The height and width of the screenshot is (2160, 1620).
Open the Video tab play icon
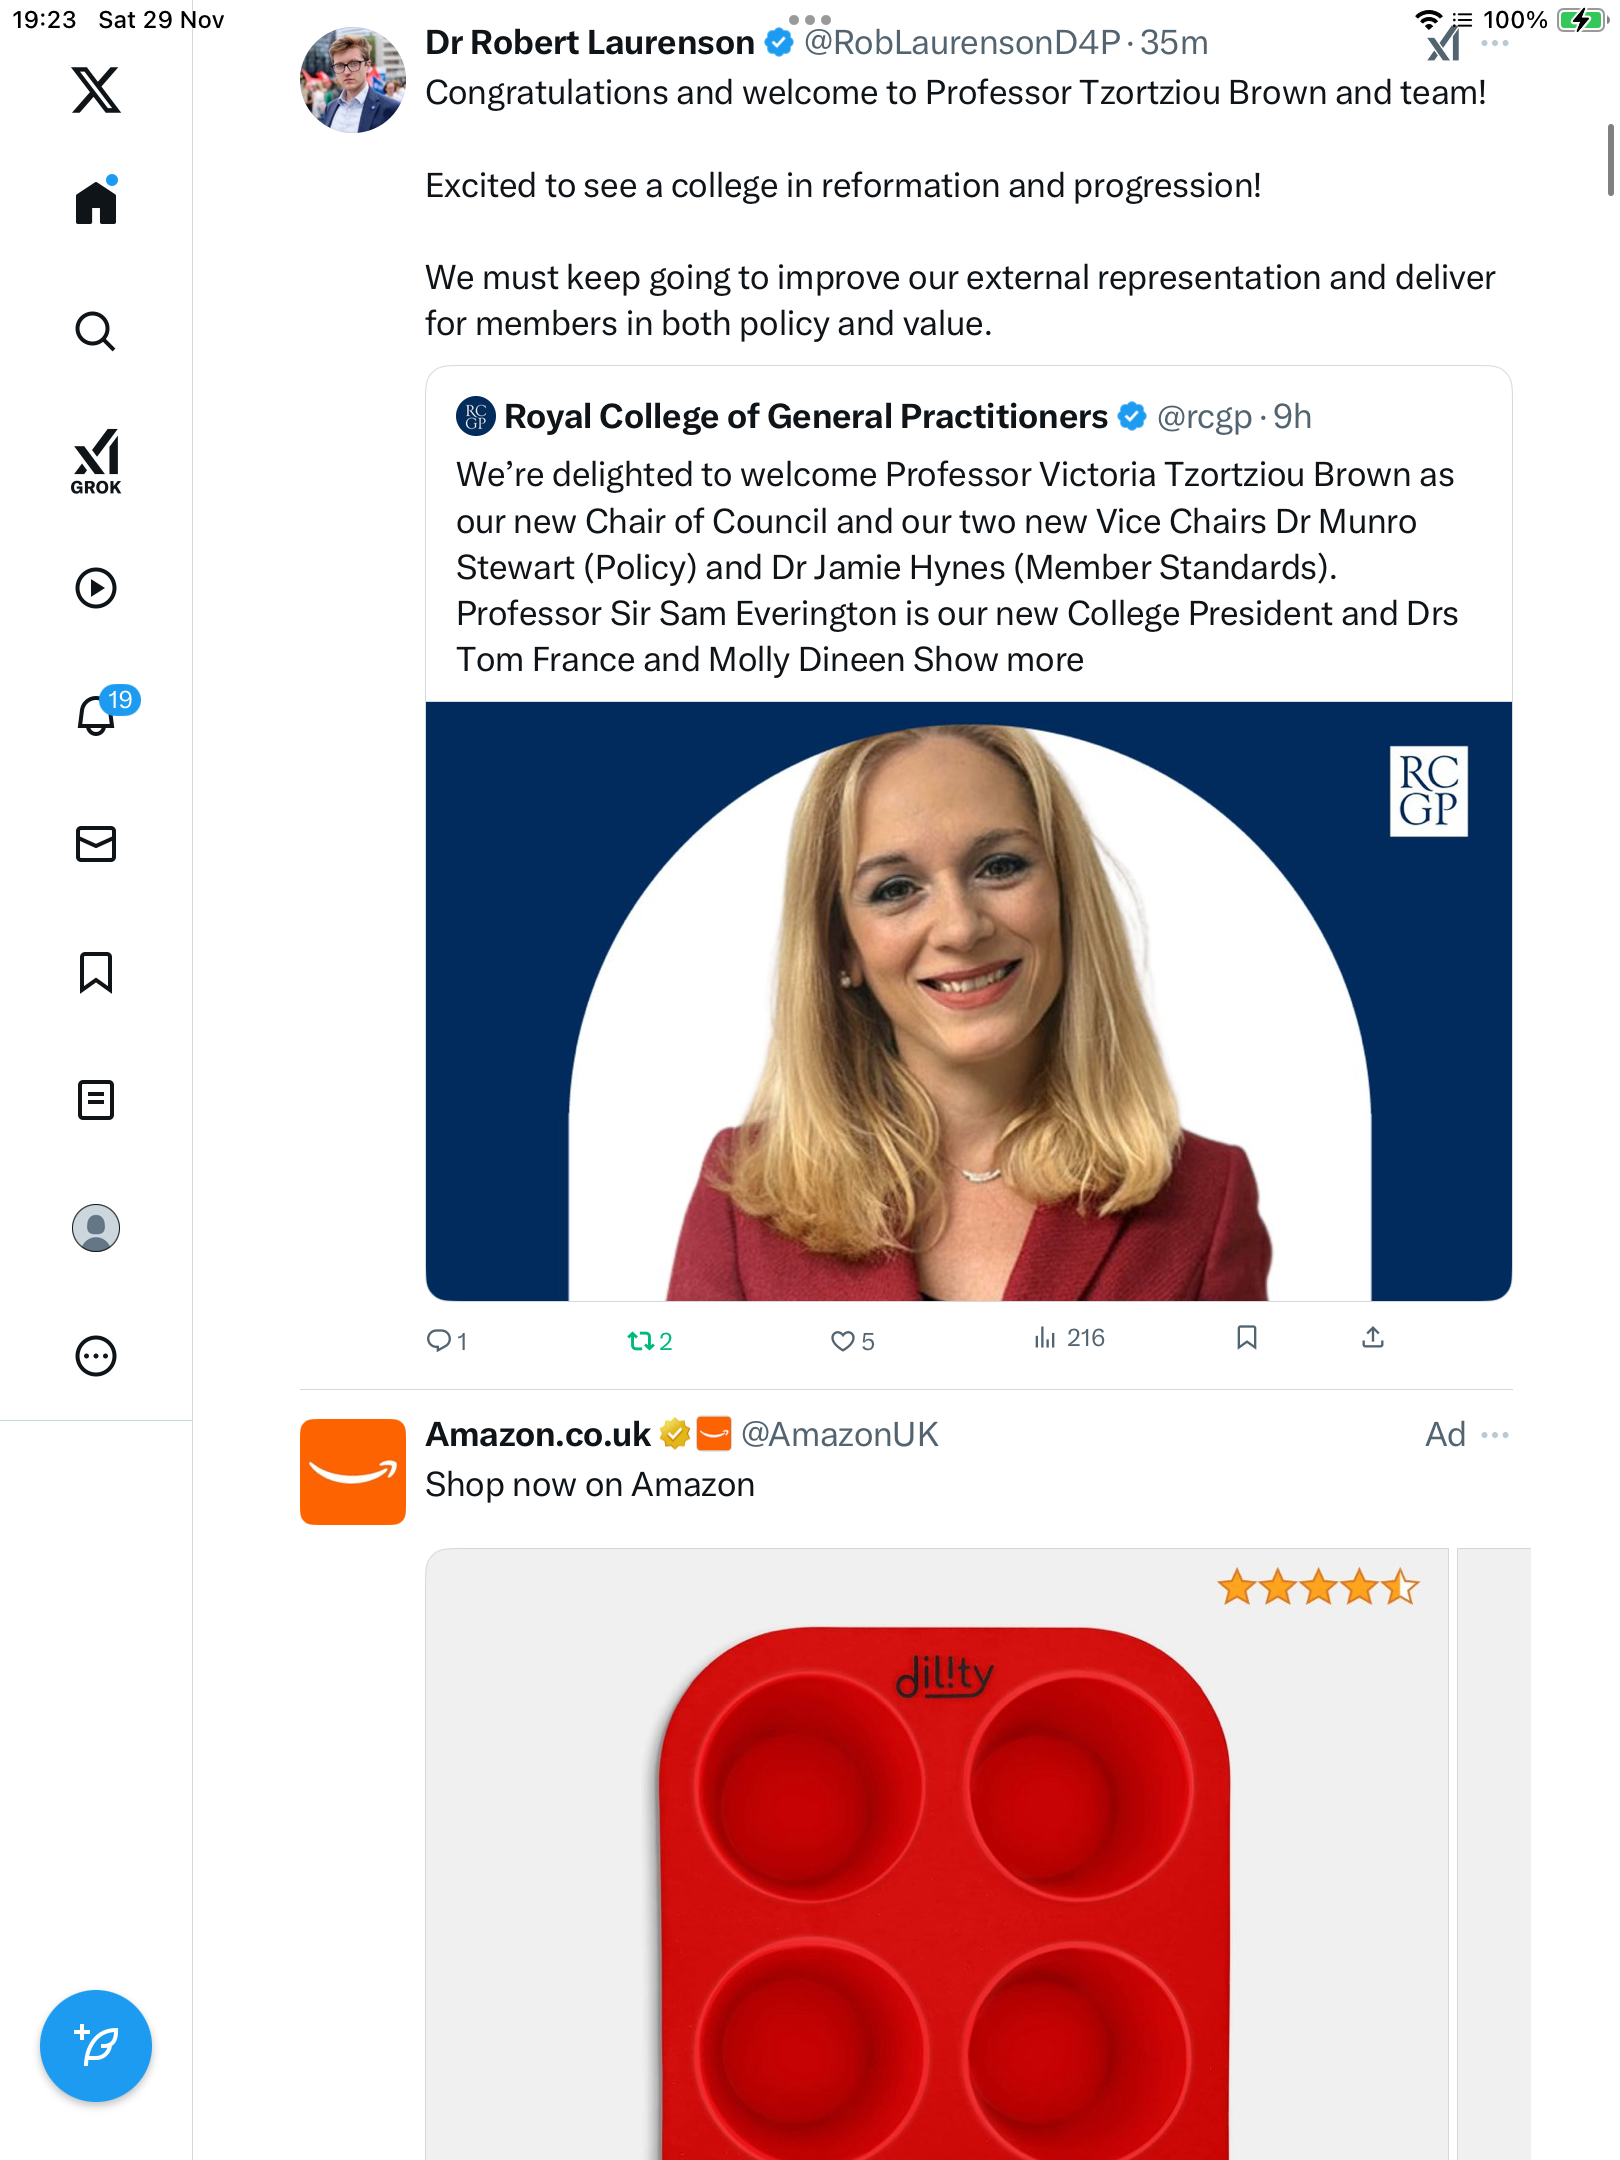point(96,588)
